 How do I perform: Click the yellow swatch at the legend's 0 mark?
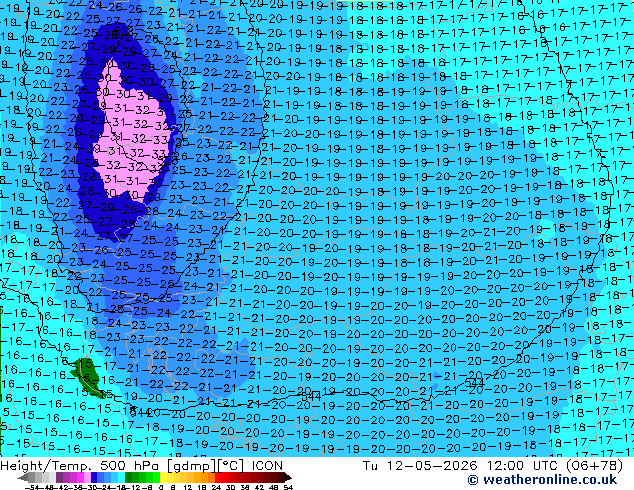coord(163,477)
